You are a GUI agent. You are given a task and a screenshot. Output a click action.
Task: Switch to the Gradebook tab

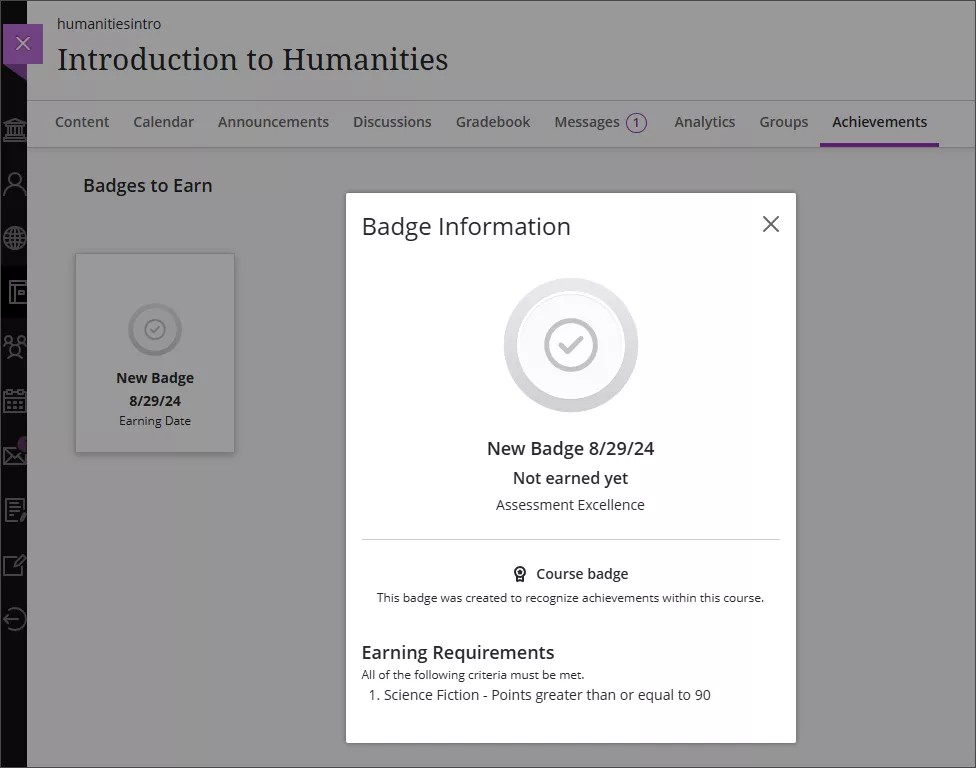click(492, 121)
